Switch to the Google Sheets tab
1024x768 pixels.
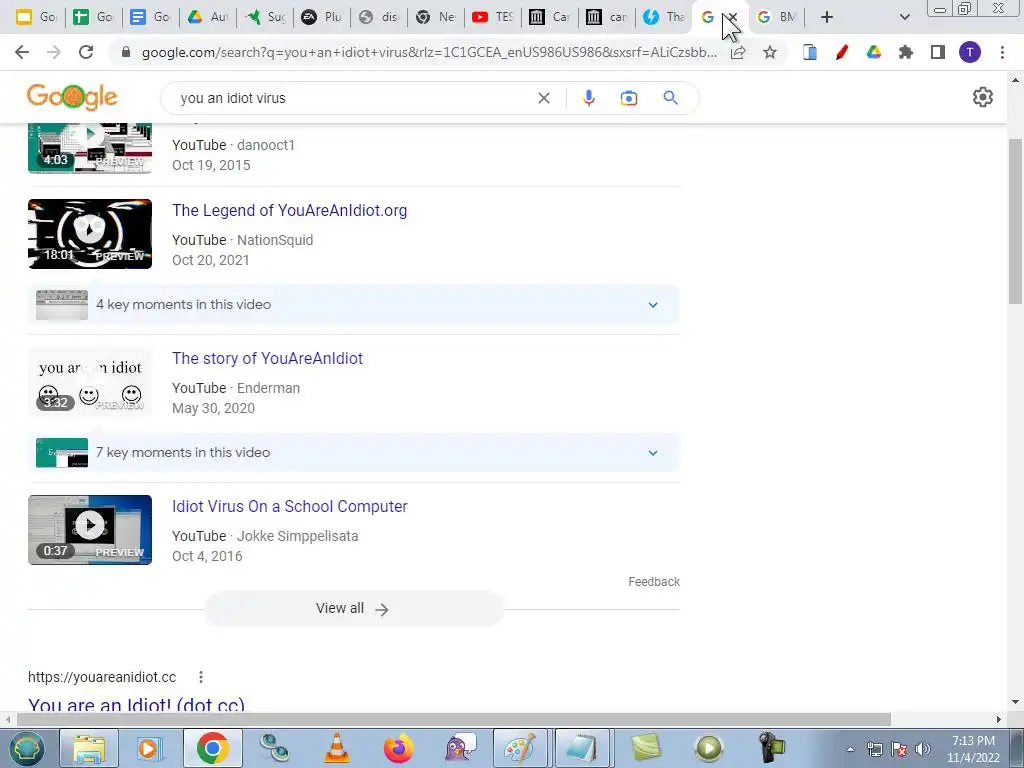pos(92,17)
